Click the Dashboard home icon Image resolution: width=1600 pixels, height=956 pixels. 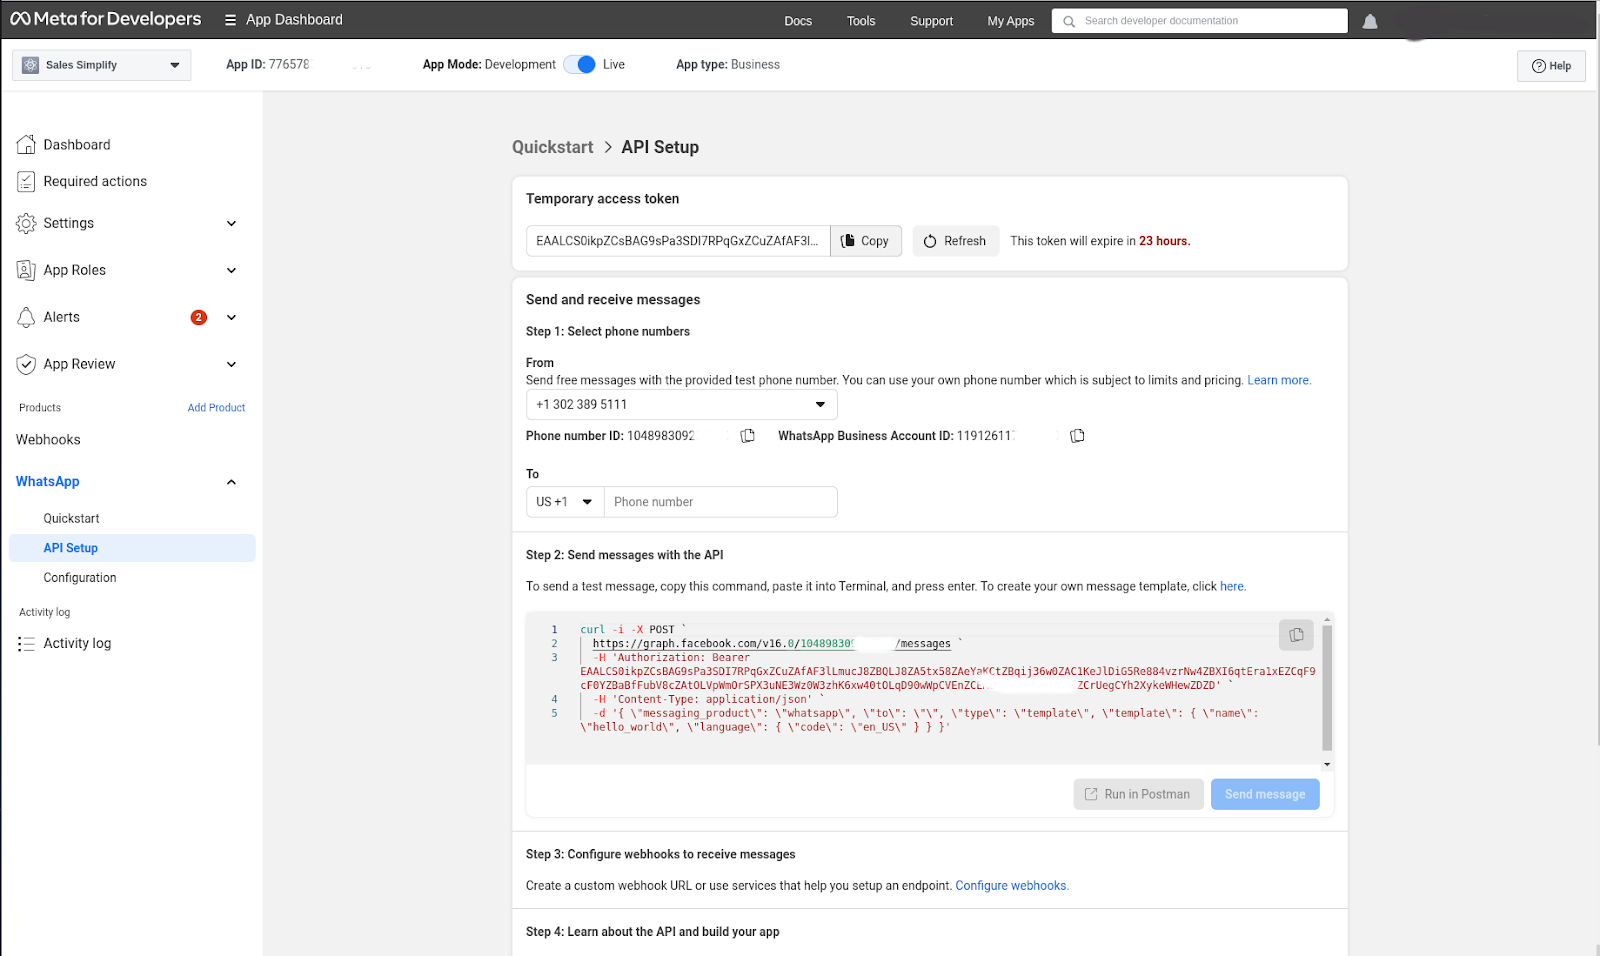(26, 145)
